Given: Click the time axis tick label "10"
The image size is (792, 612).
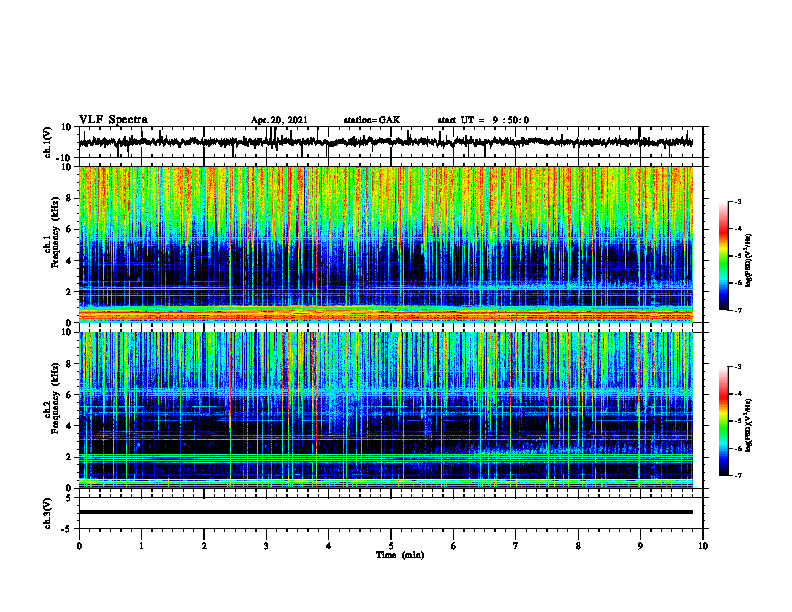Looking at the screenshot, I should (x=703, y=546).
